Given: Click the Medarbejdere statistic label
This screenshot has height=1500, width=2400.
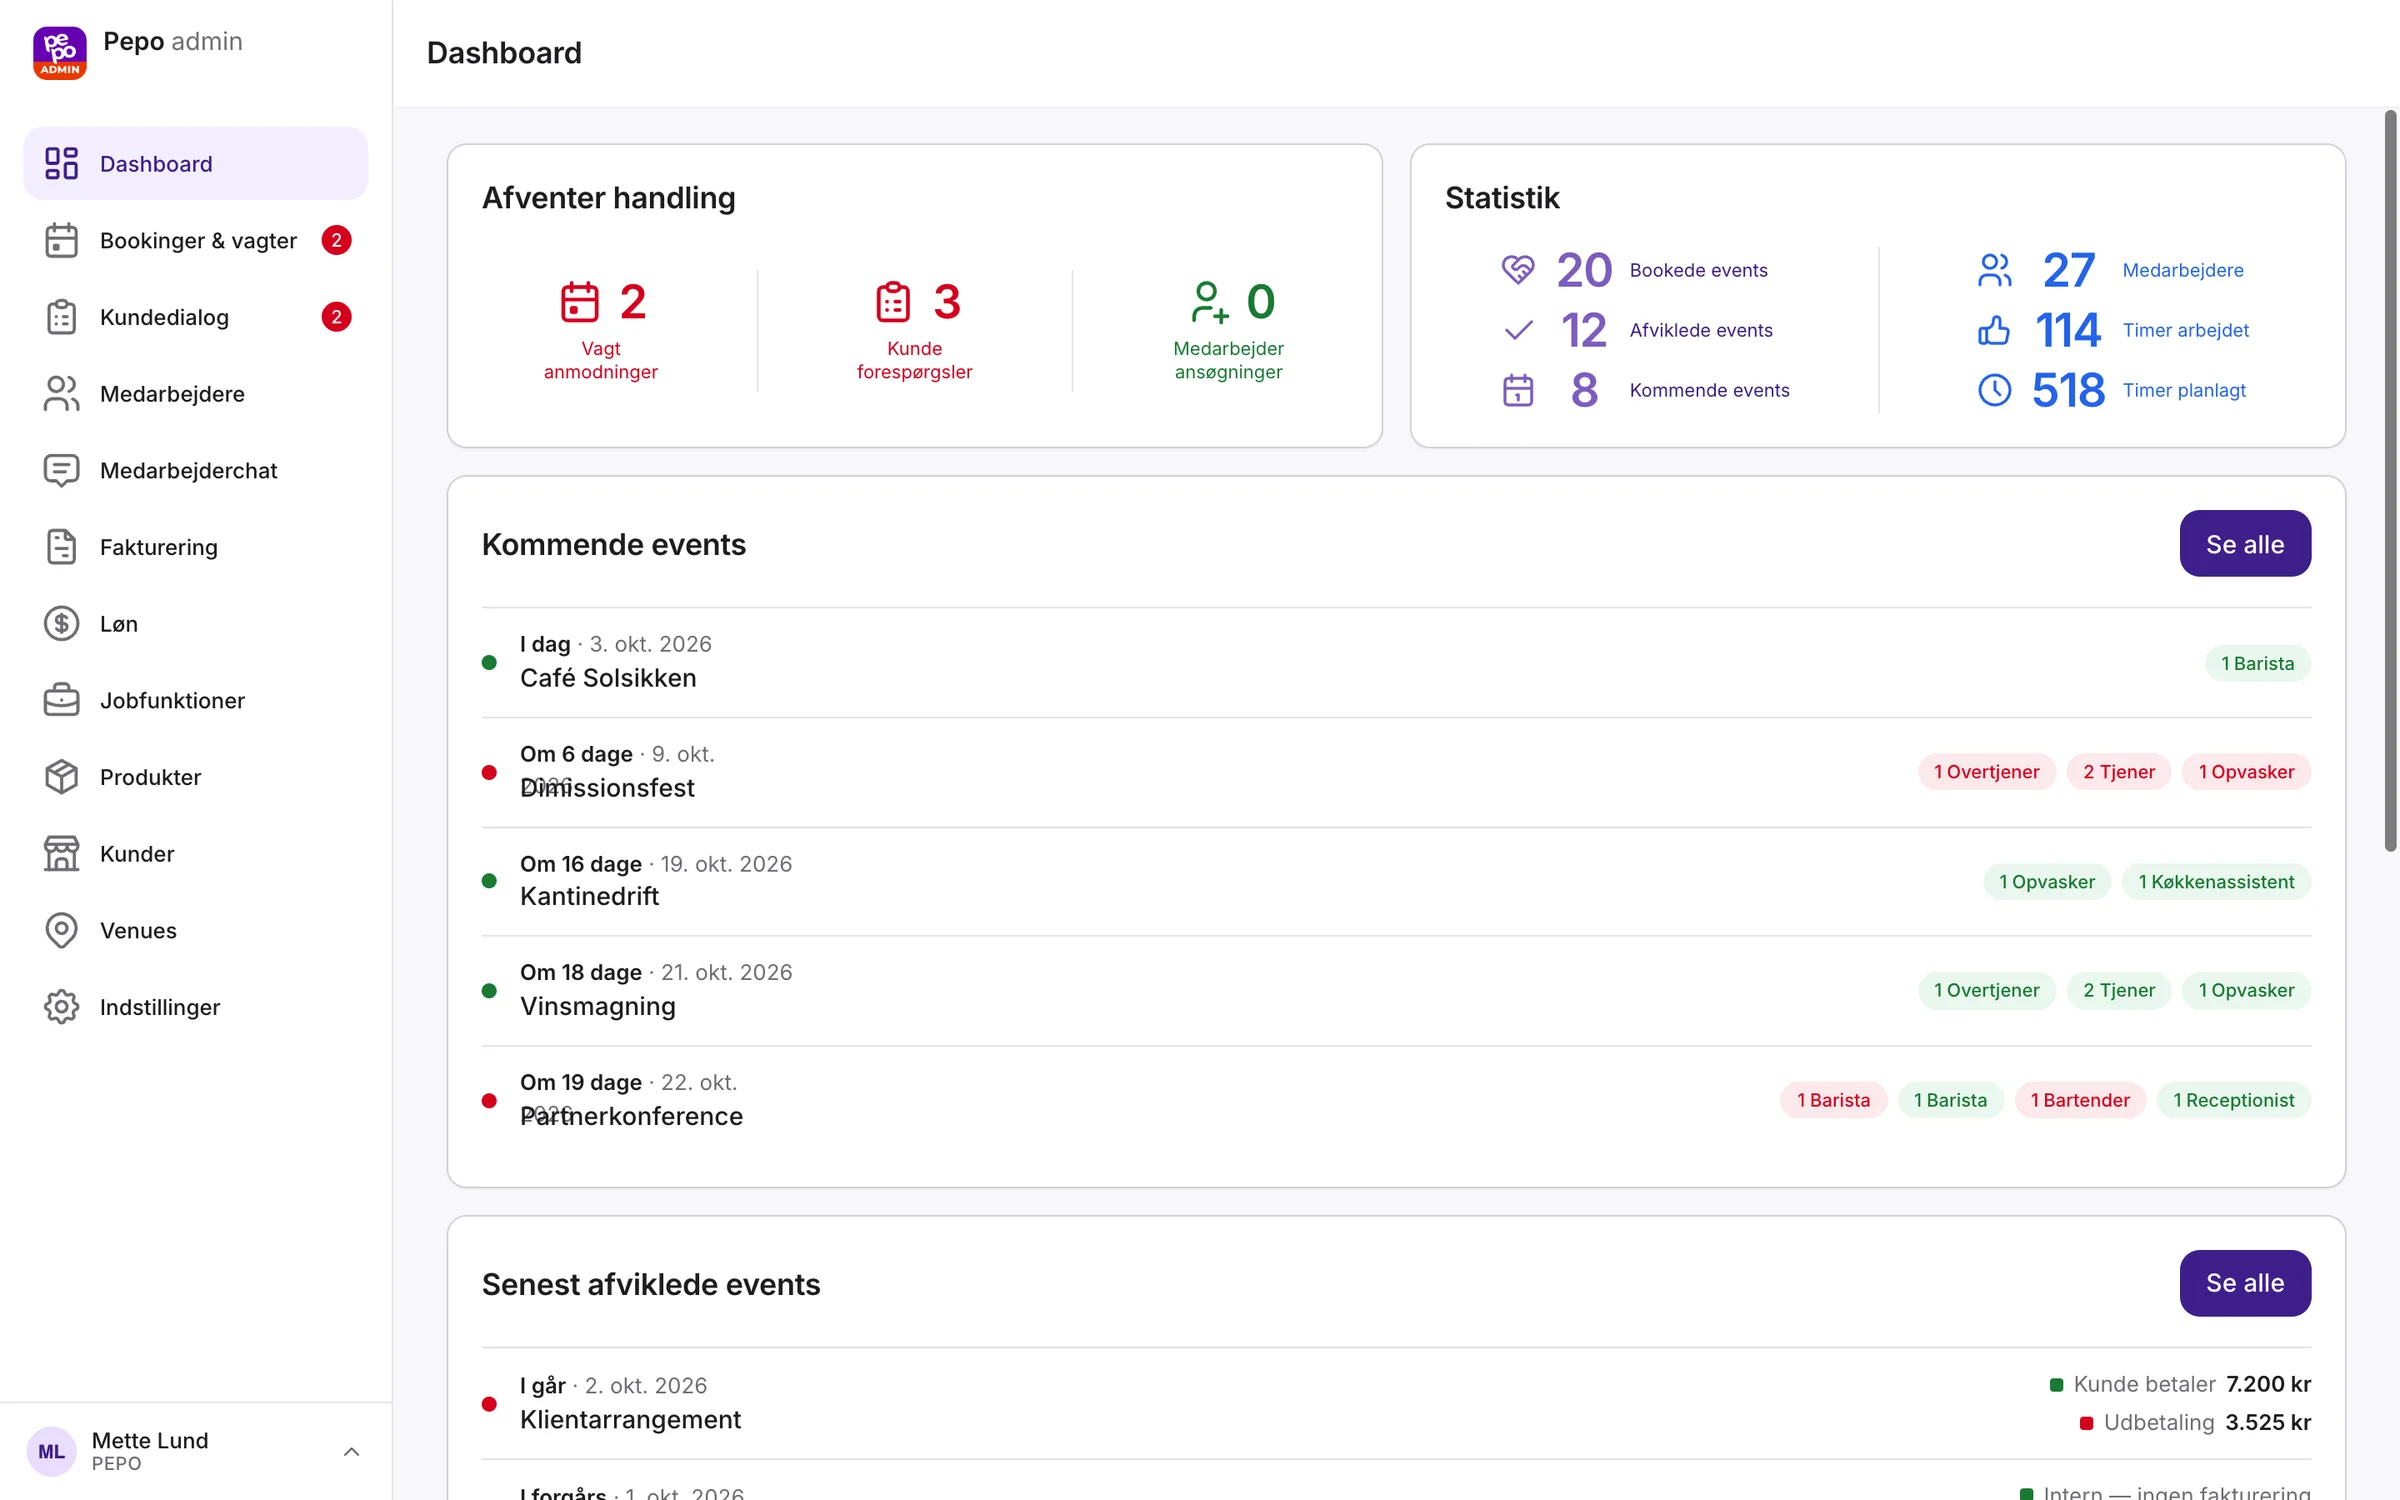Looking at the screenshot, I should click(x=2183, y=270).
